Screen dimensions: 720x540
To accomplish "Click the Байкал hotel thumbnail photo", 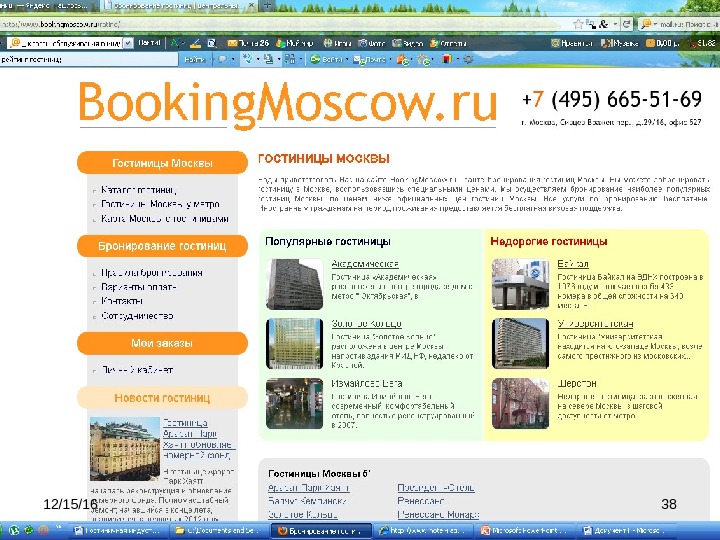I will 520,284.
